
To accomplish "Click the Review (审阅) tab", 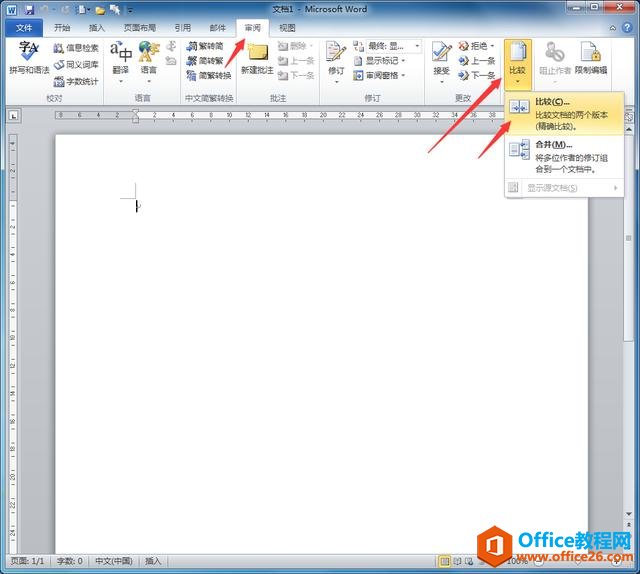I will tap(253, 28).
